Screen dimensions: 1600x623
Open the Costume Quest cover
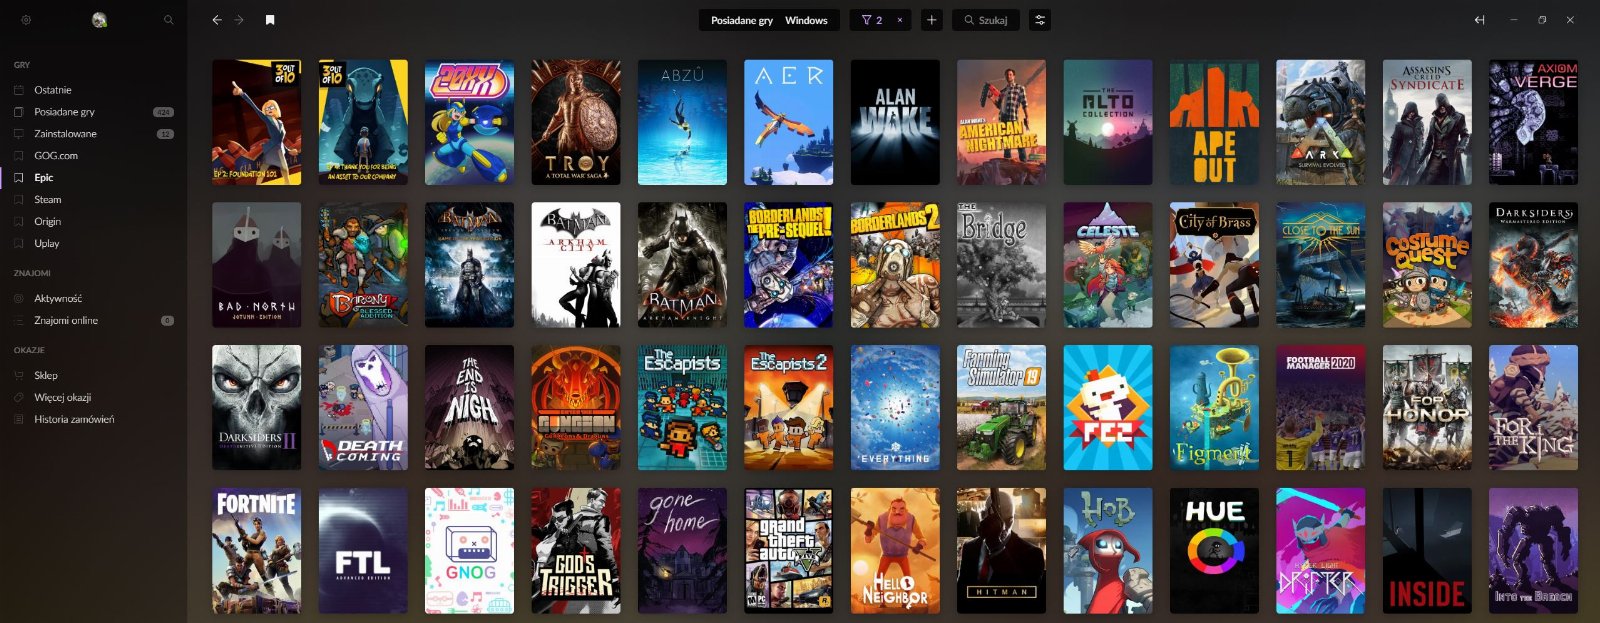(x=1427, y=265)
